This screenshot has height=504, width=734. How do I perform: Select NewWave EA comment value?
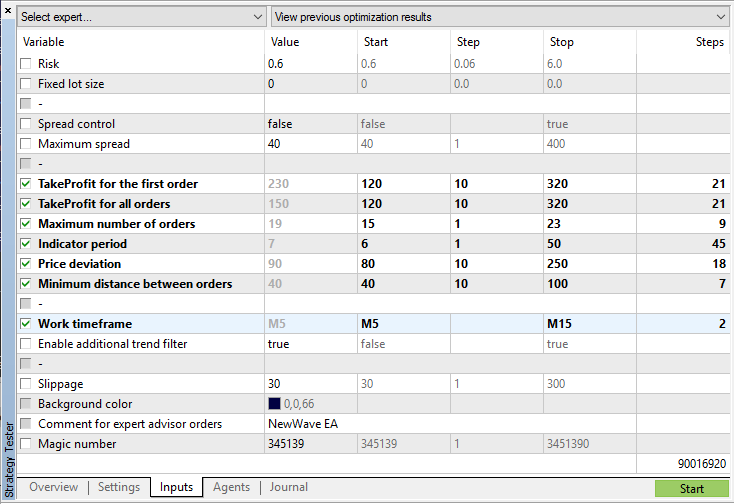pos(450,424)
